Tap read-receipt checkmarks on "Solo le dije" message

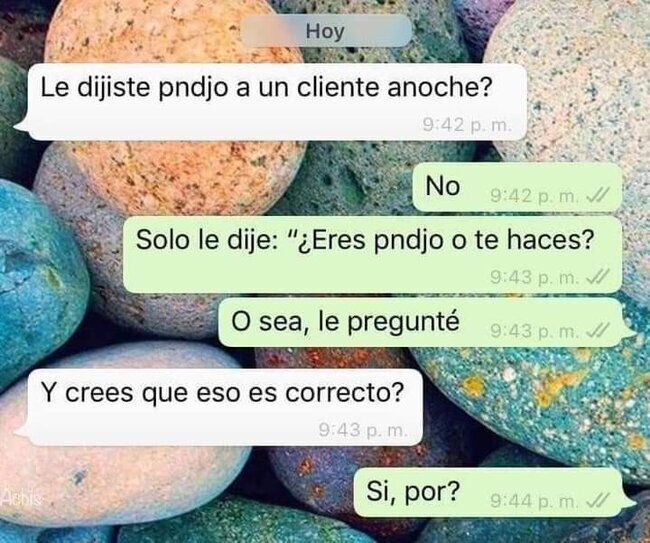coord(597,276)
